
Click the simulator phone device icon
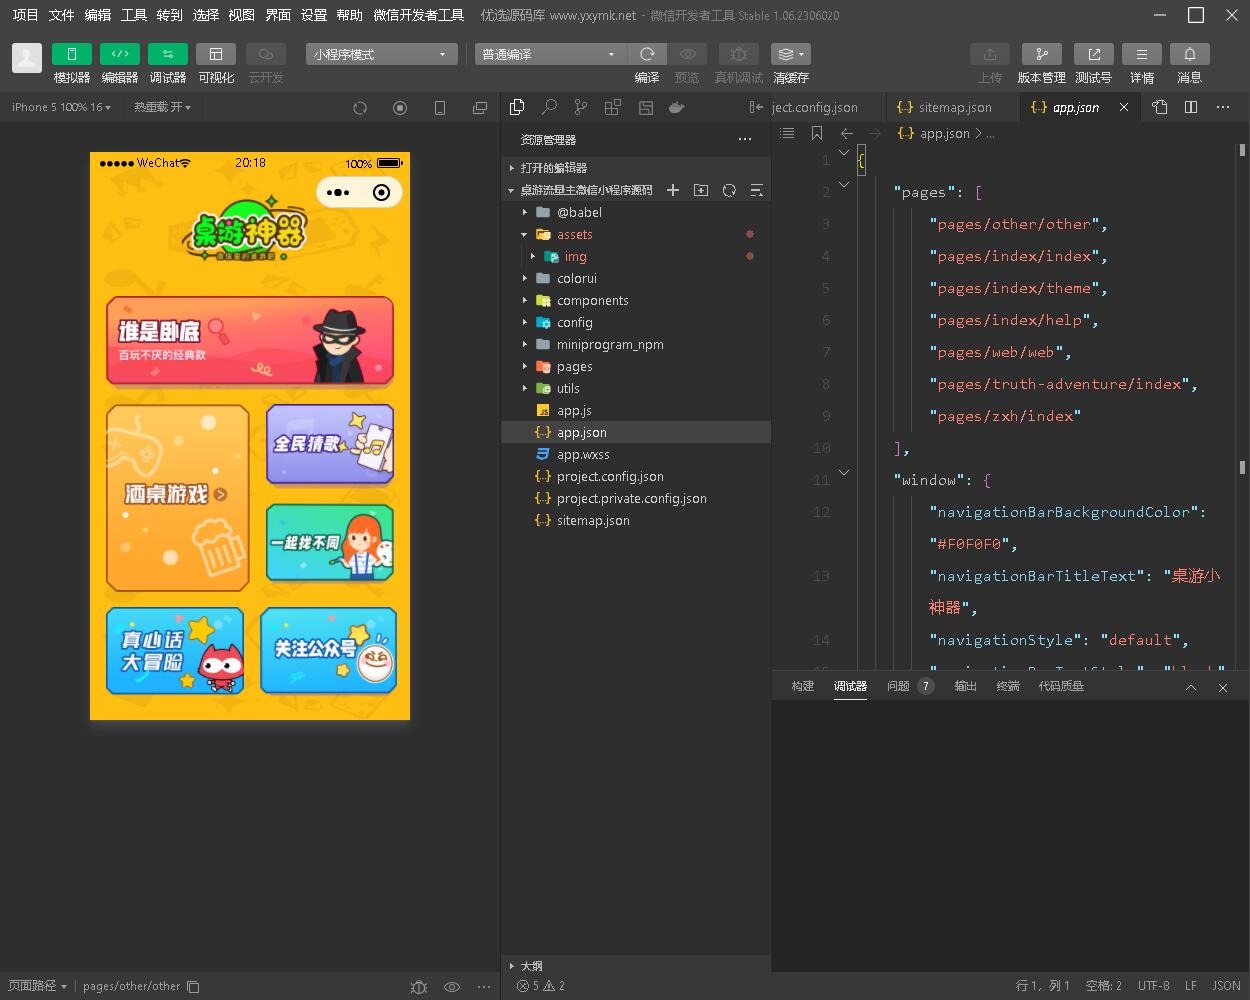[440, 107]
